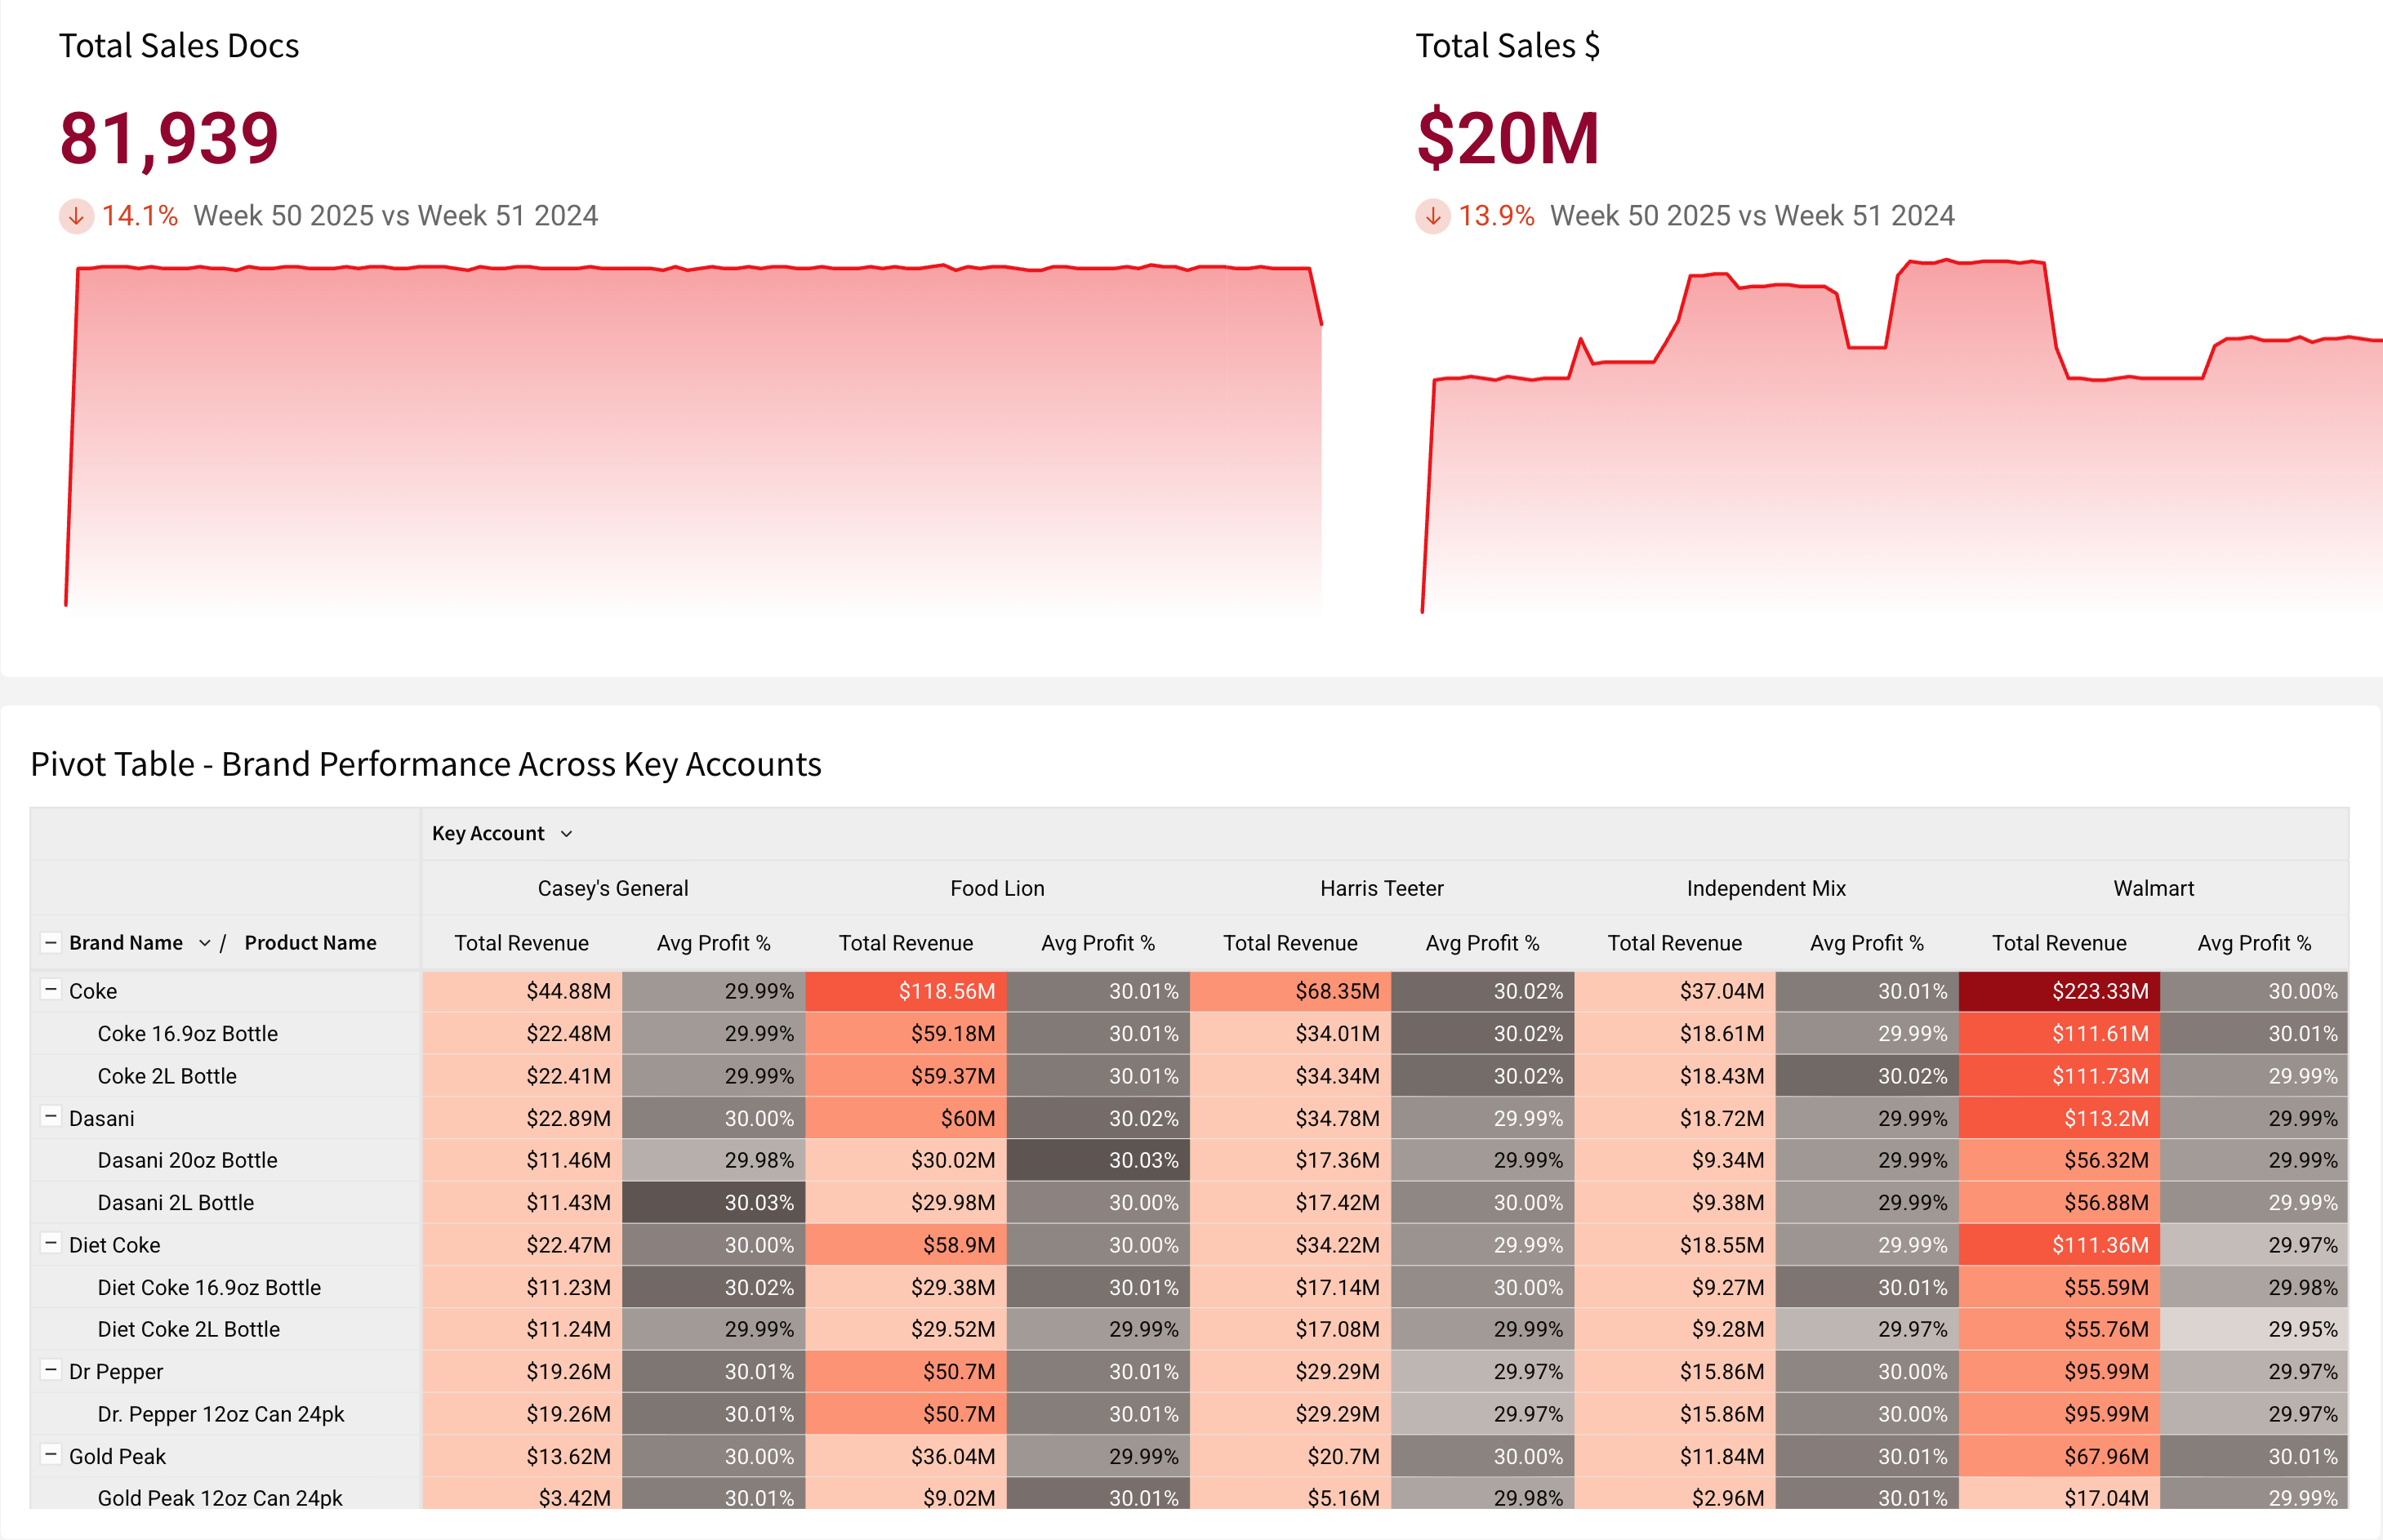The image size is (2383, 1540).
Task: Collapse all rows via header minus icon
Action: [x=50, y=942]
